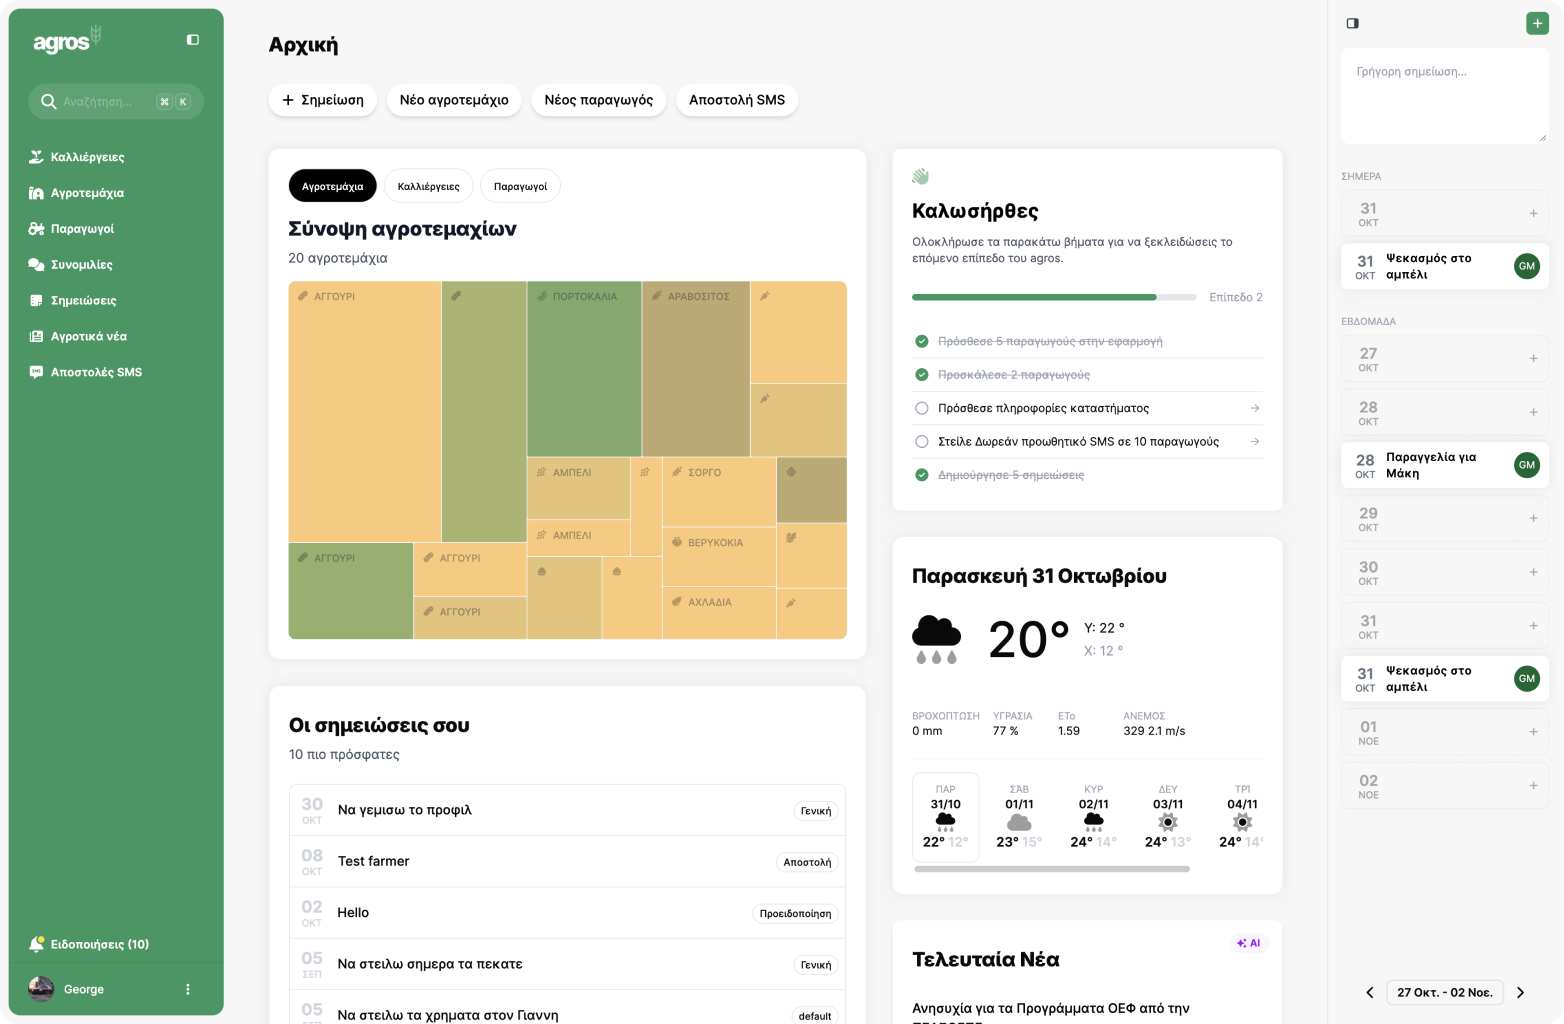This screenshot has width=1564, height=1024.
Task: Open Αγροτεμάχια in the sidebar
Action: [87, 193]
